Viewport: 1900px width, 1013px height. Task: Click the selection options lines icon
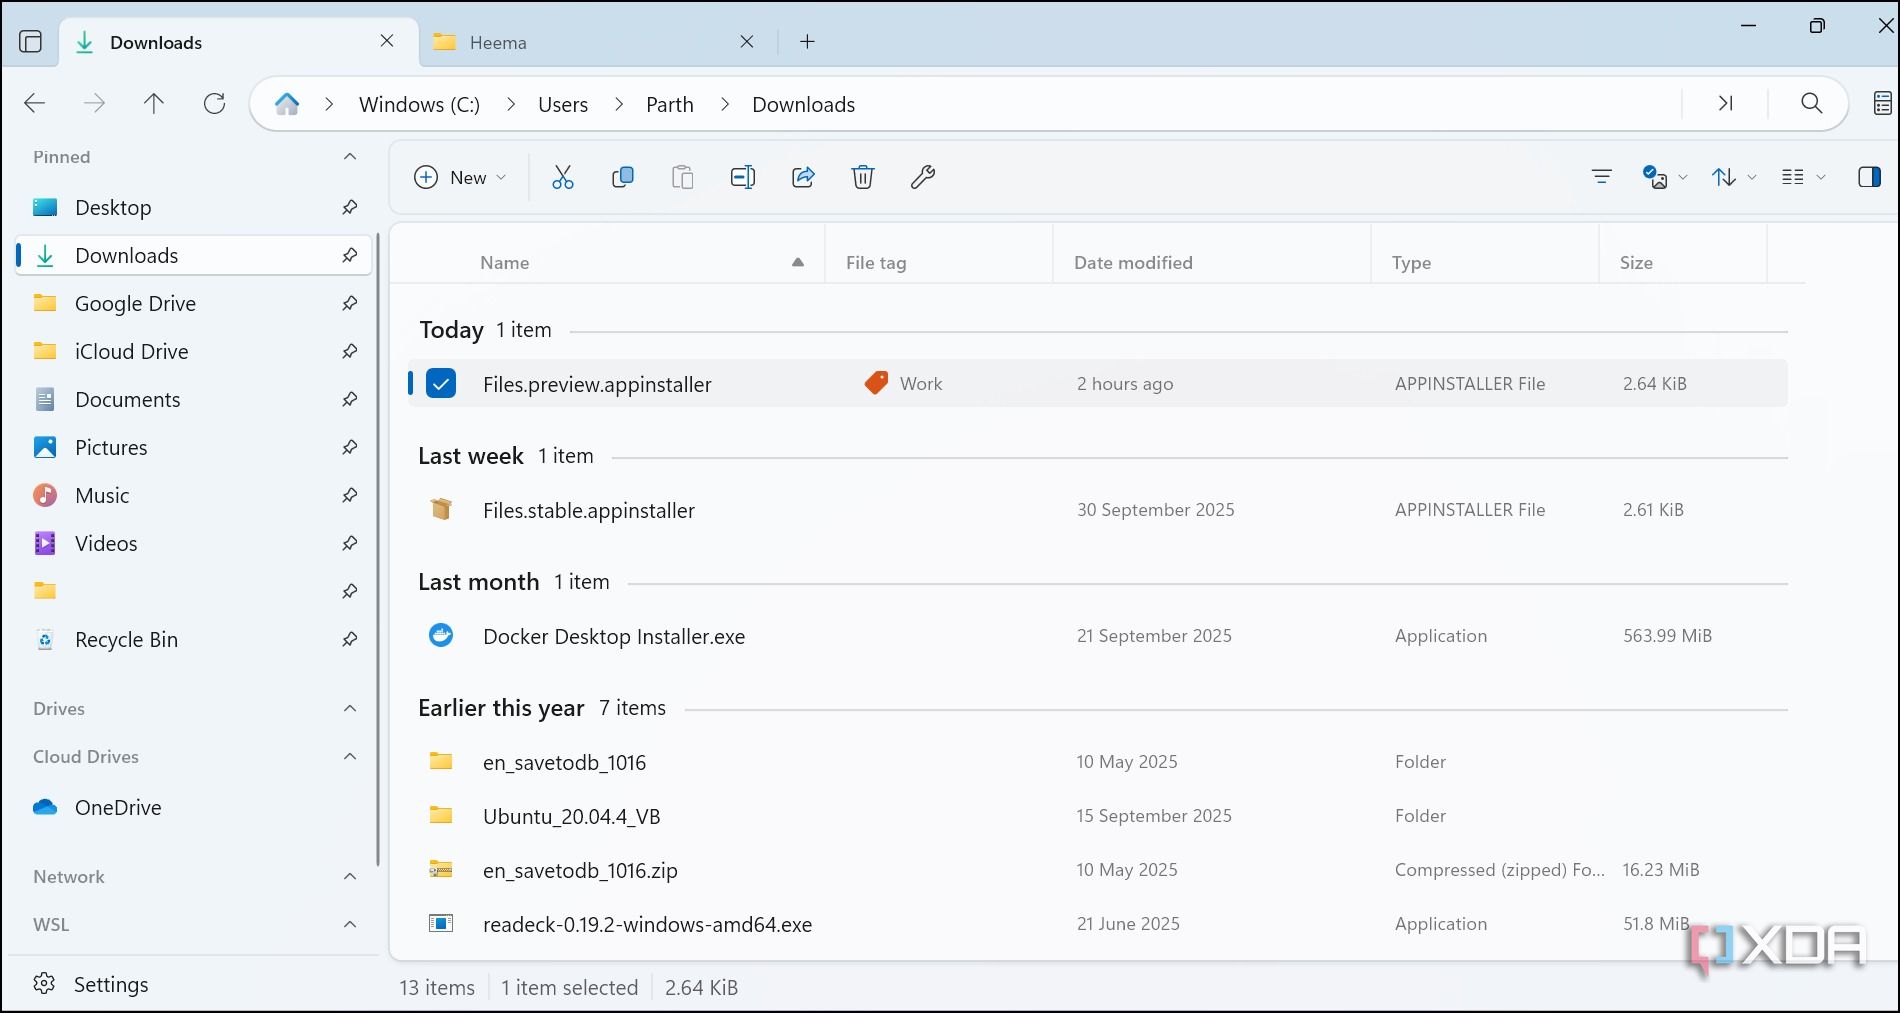click(x=1601, y=177)
